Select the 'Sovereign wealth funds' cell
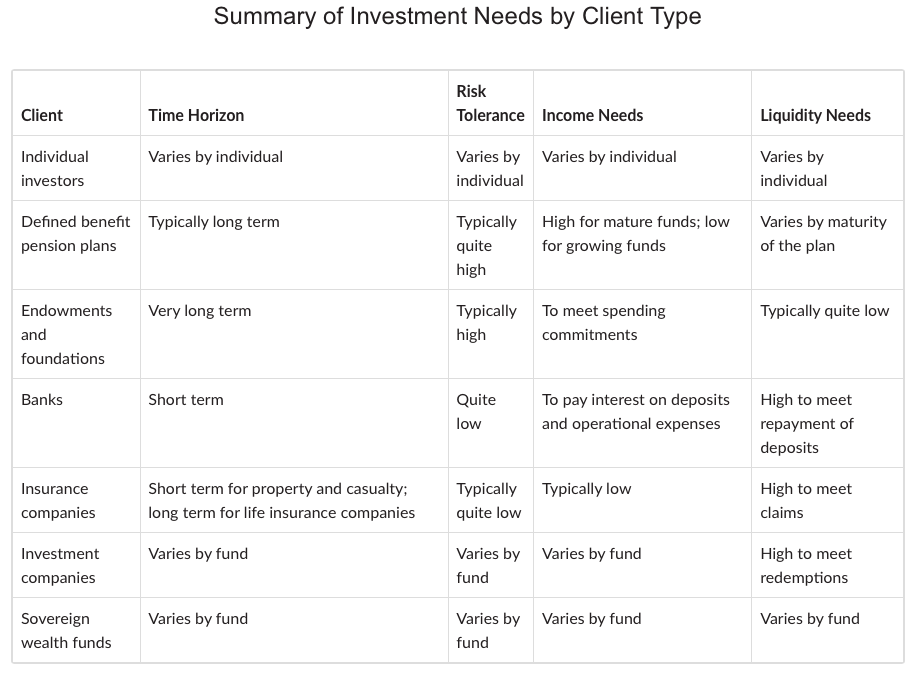Screen dimensions: 916x675 66,630
